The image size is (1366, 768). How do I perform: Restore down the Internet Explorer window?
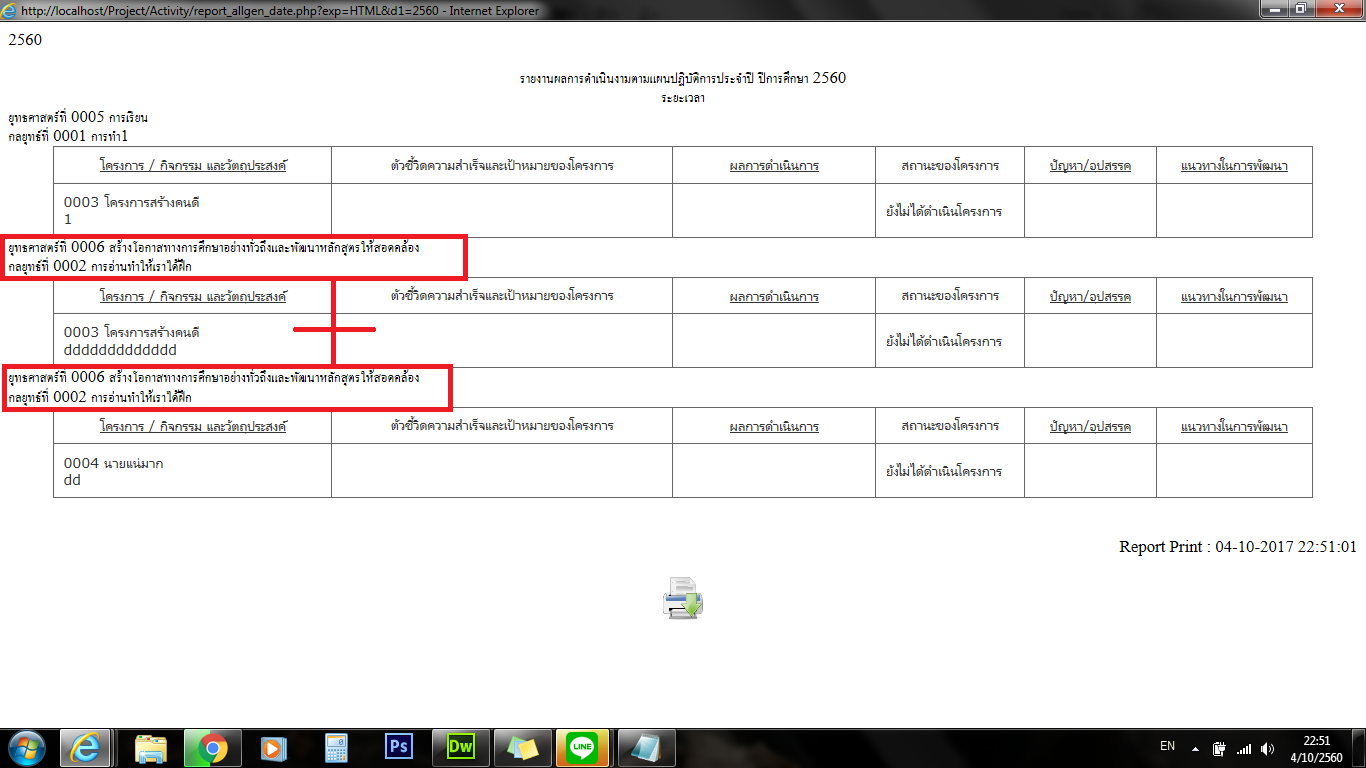[x=1302, y=9]
